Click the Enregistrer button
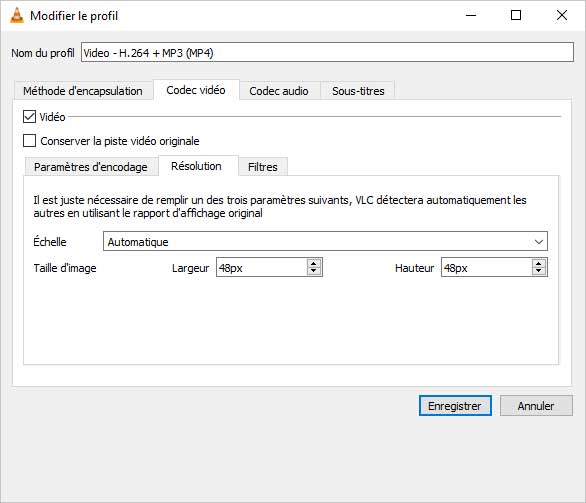The image size is (586, 503). [x=455, y=406]
